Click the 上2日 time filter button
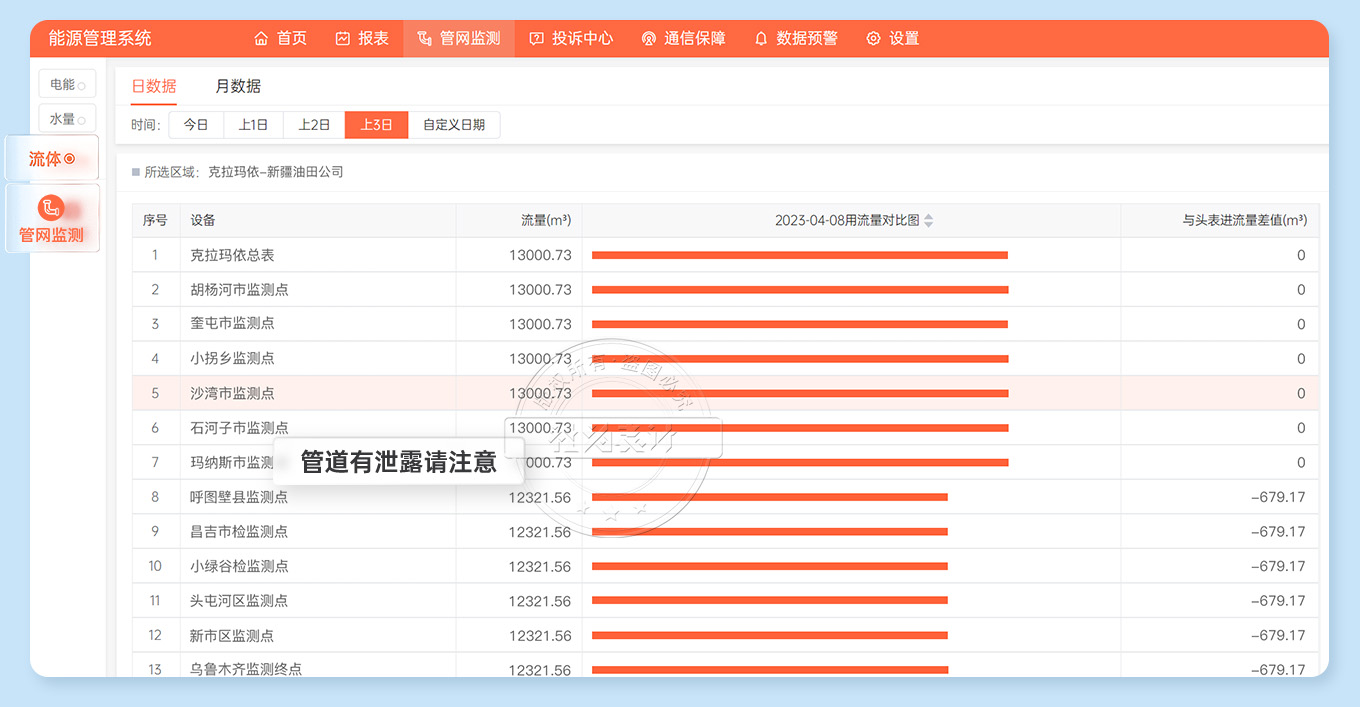Image resolution: width=1360 pixels, height=707 pixels. coord(314,125)
